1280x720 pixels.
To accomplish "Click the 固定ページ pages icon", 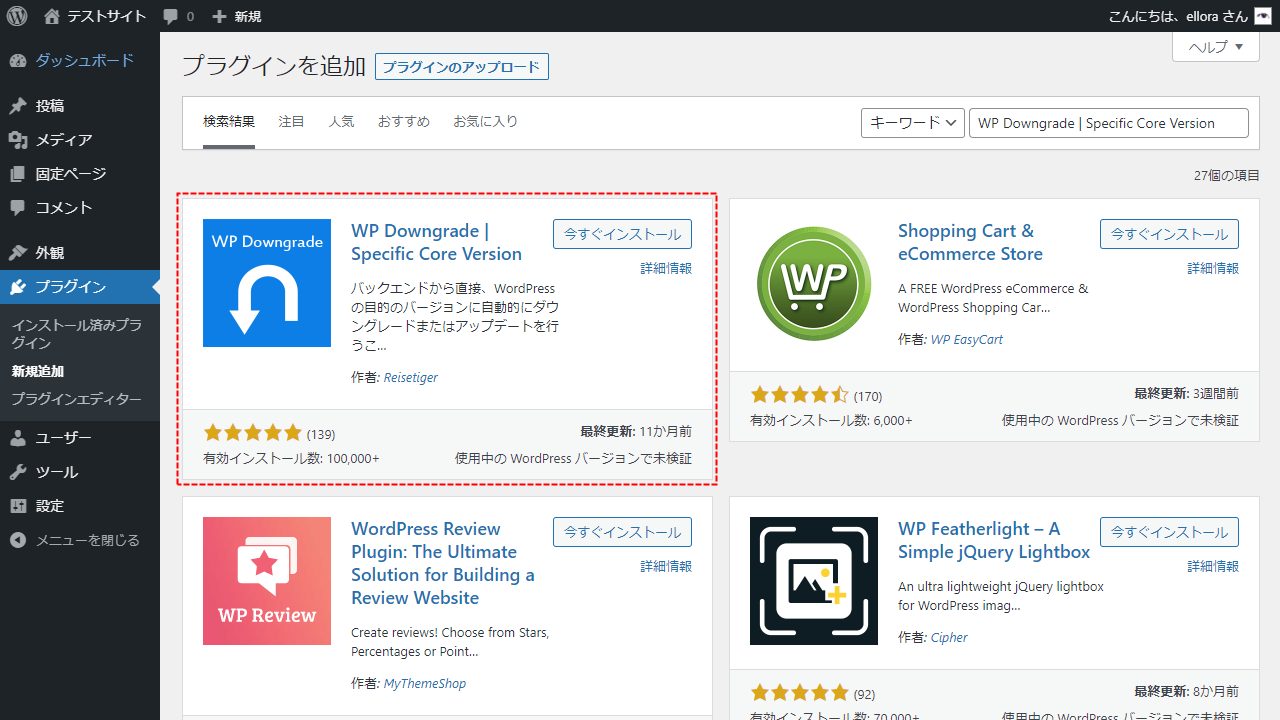I will pyautogui.click(x=18, y=174).
